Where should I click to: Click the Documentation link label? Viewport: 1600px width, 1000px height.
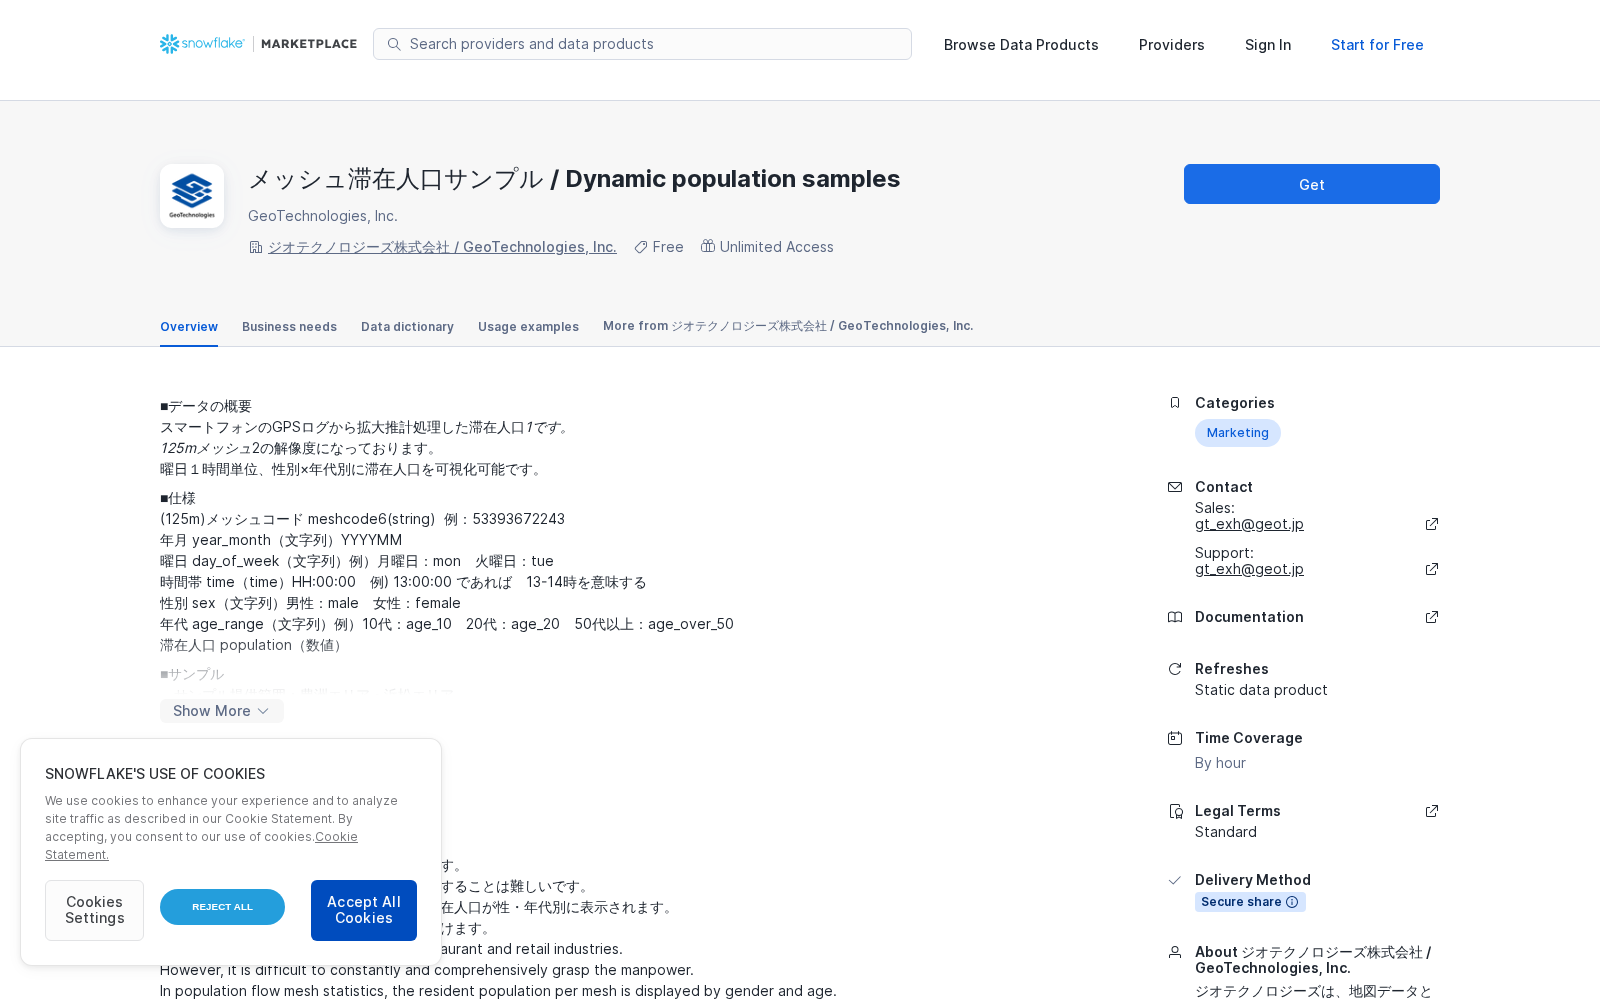tap(1249, 617)
